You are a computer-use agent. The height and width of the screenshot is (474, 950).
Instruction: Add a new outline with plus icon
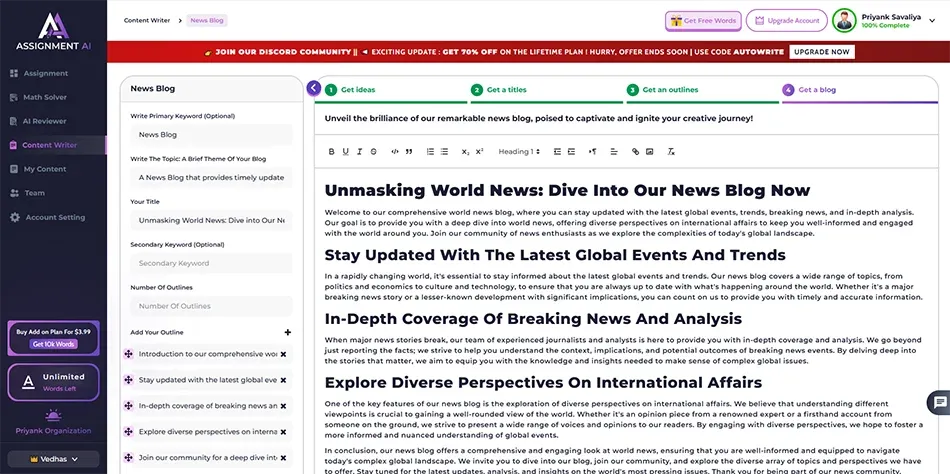pyautogui.click(x=288, y=332)
